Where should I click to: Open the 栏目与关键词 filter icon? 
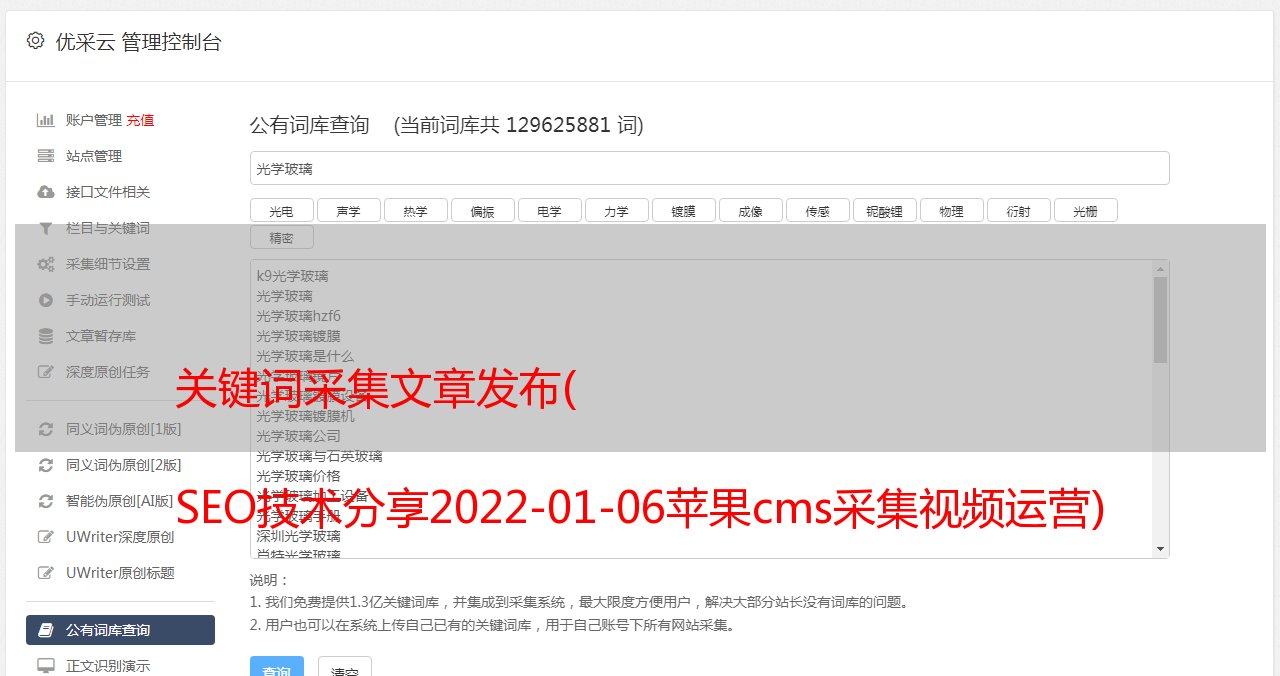pyautogui.click(x=46, y=228)
